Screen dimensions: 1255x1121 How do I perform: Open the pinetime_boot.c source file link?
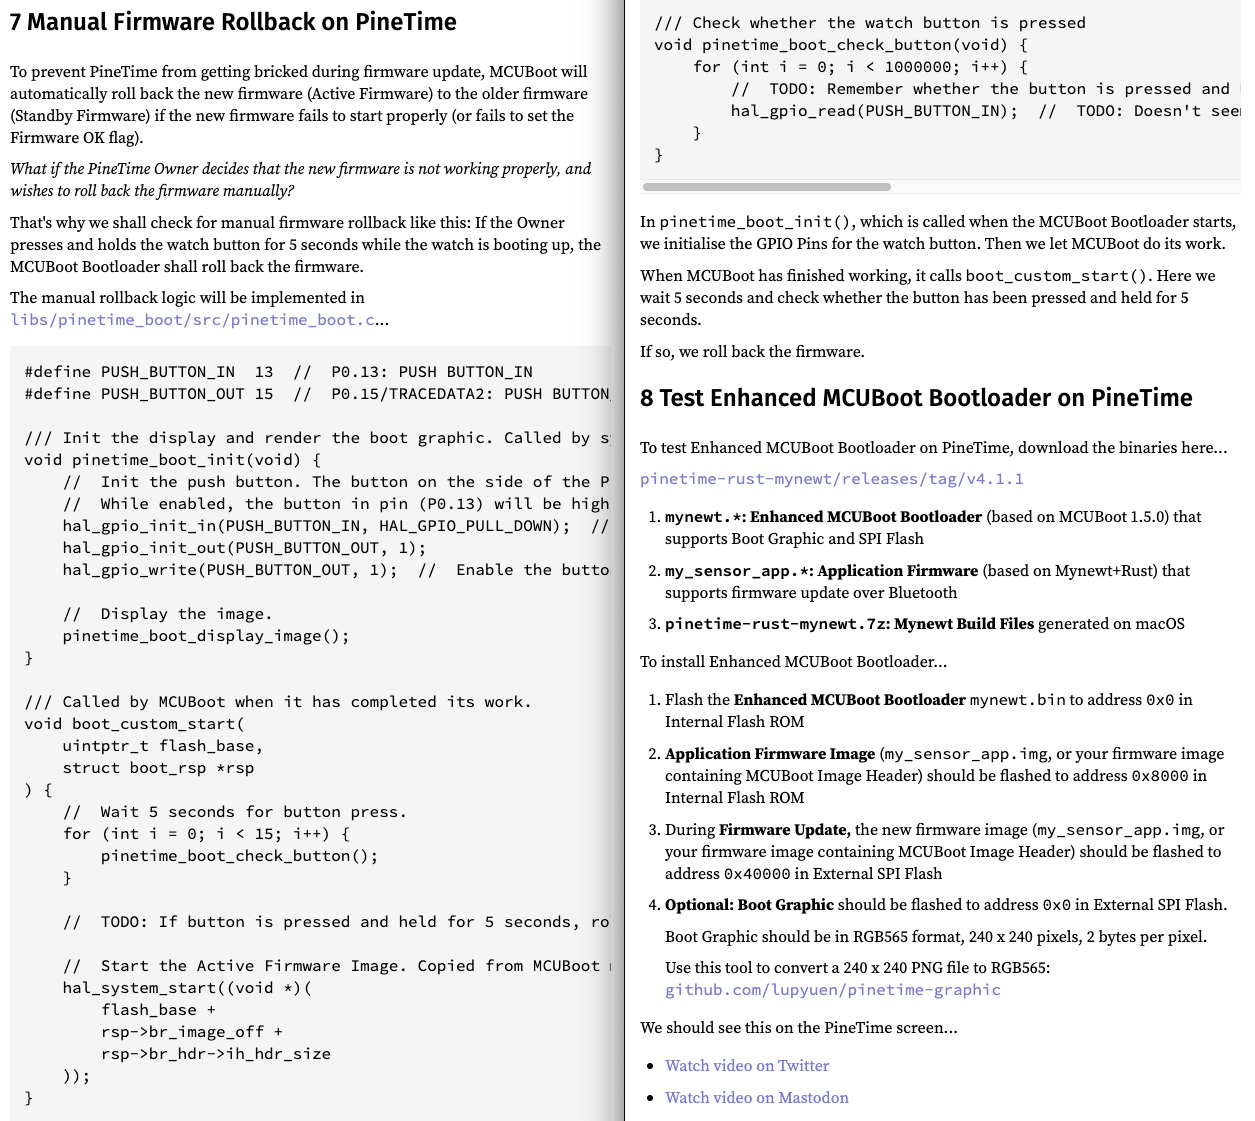point(193,320)
